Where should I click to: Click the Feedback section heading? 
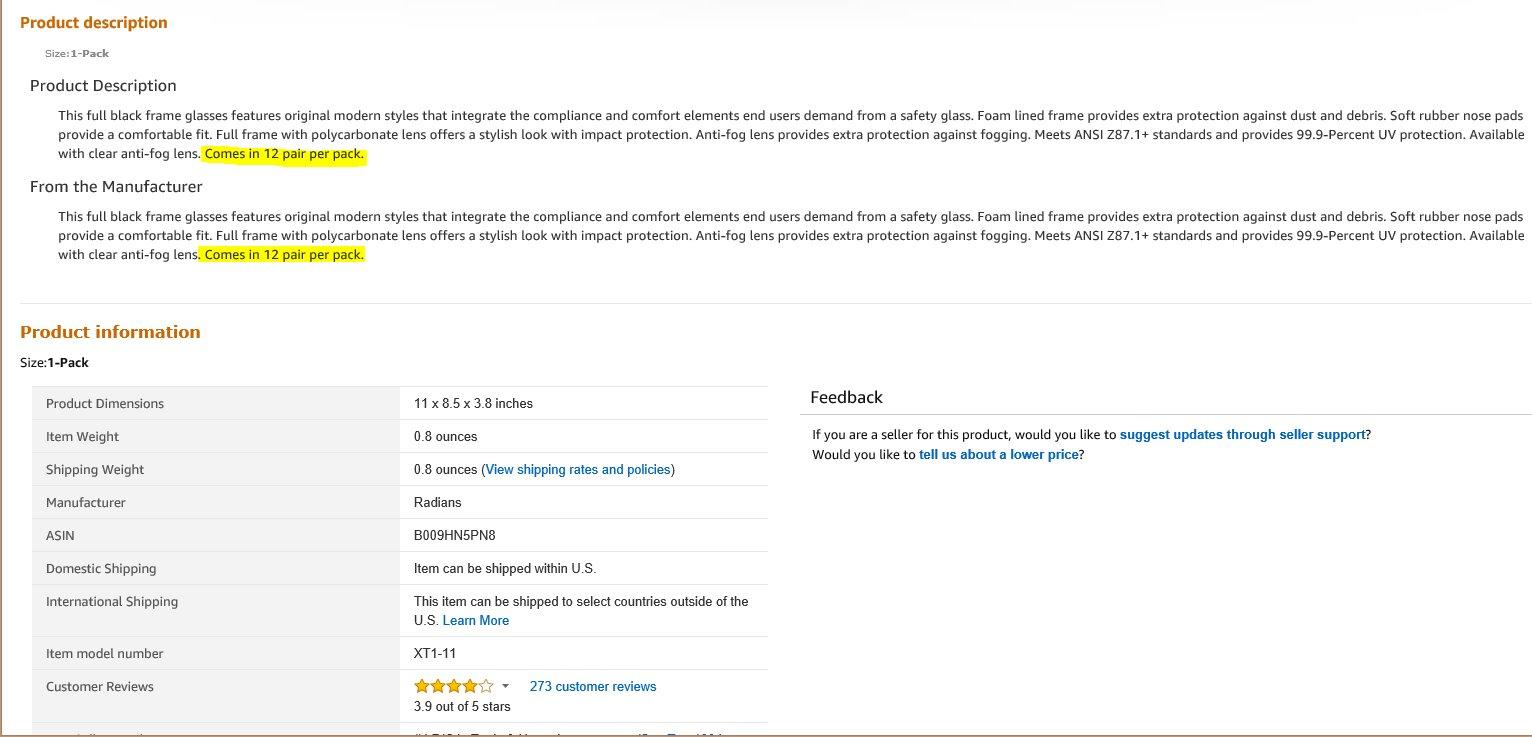[x=846, y=397]
